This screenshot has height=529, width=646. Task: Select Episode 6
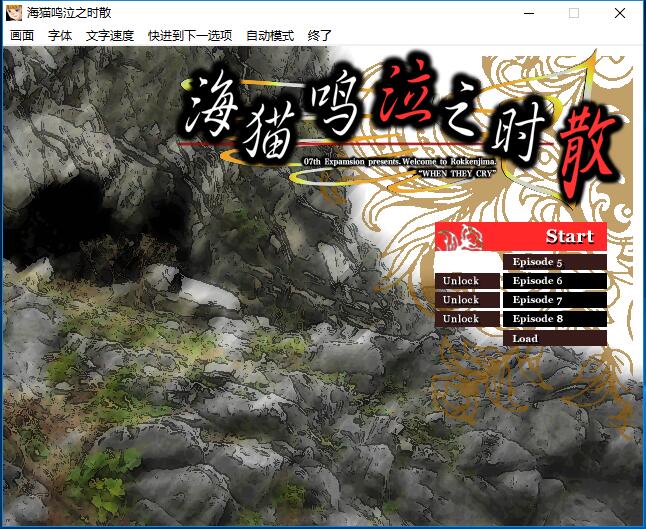(554, 281)
